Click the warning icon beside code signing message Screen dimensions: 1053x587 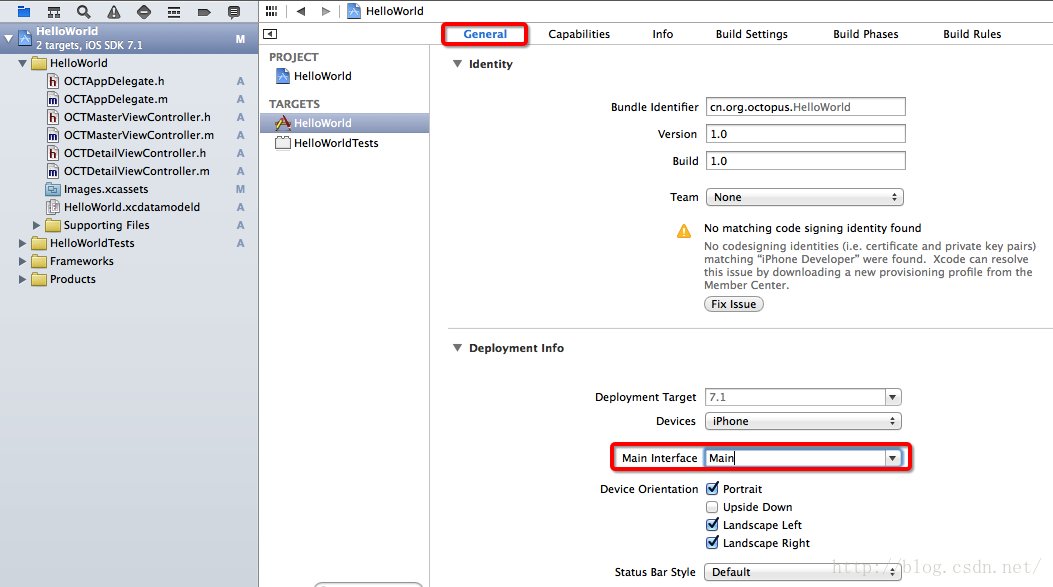pos(684,231)
